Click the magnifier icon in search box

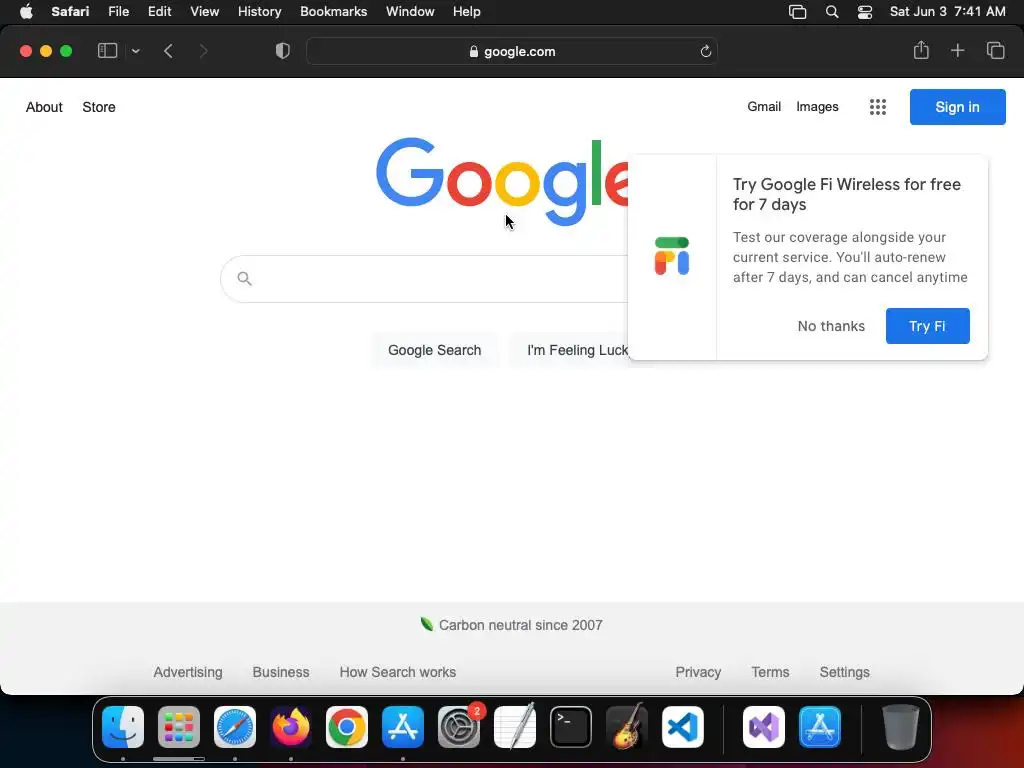[x=244, y=279]
